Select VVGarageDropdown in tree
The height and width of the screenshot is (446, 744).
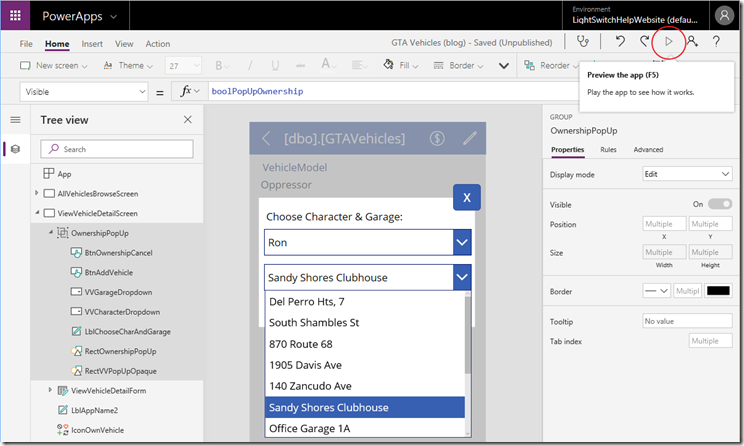tap(117, 292)
